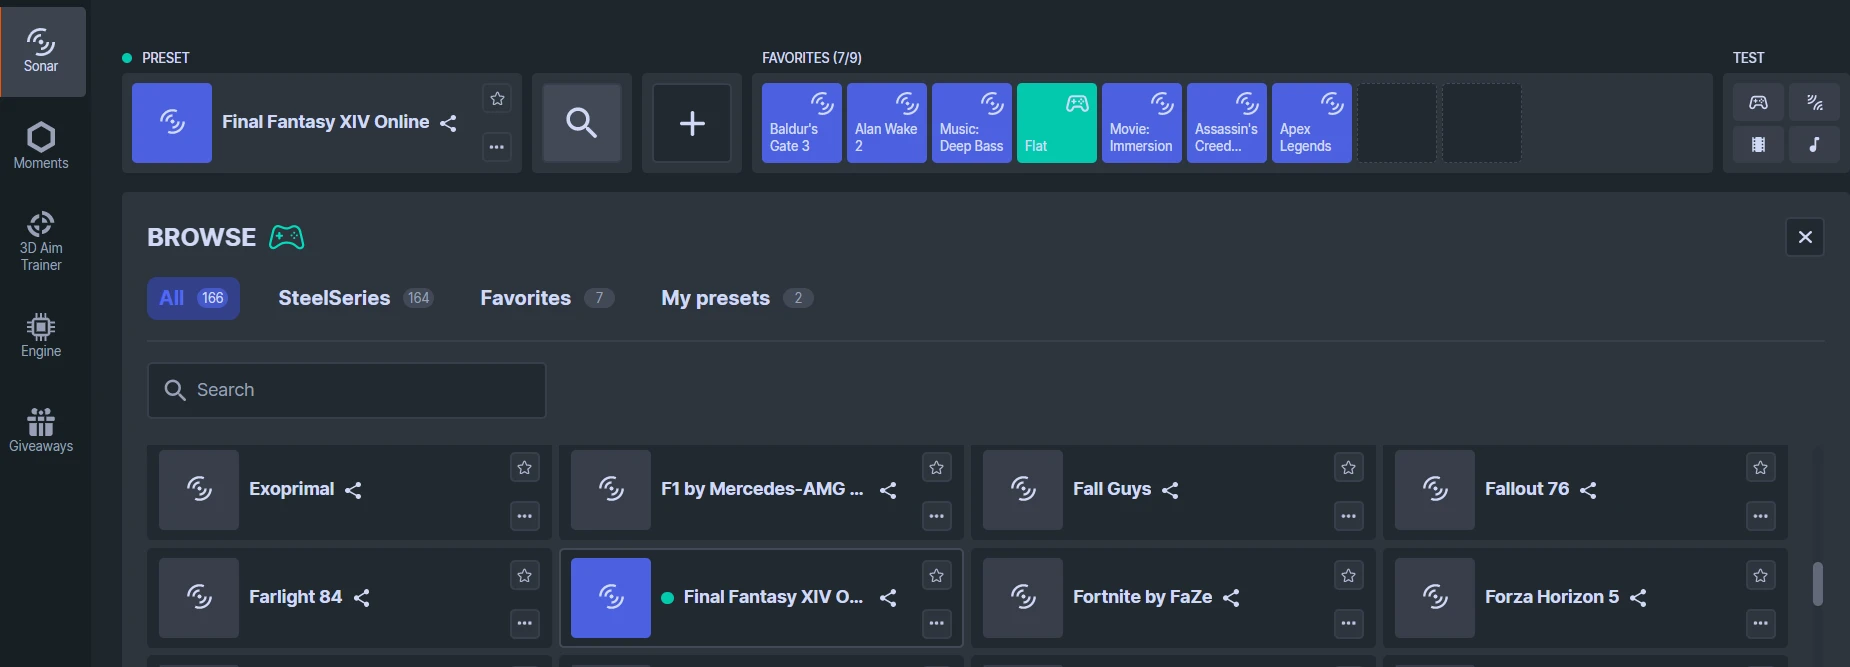
Task: Select the F1 by Mercedes-AMG preset icon
Action: click(x=611, y=490)
